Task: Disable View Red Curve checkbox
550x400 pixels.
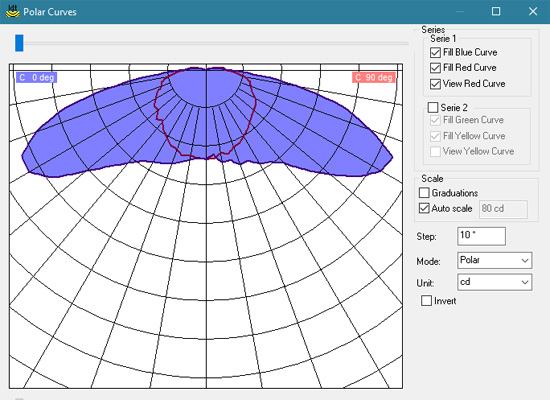Action: 435,84
